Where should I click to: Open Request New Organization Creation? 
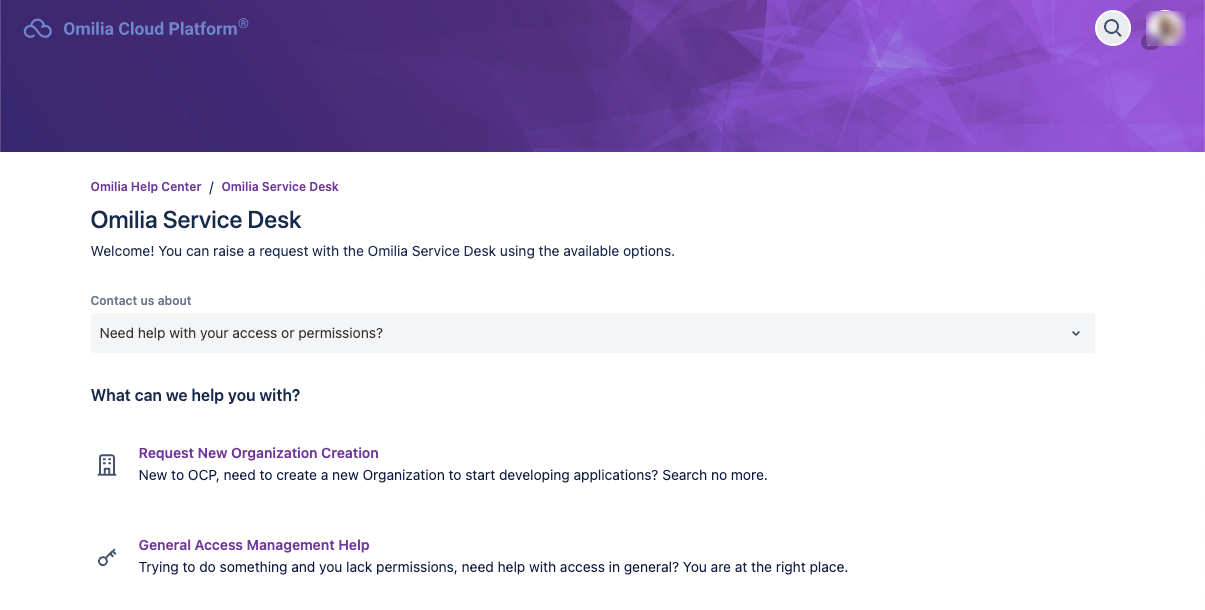click(x=258, y=453)
